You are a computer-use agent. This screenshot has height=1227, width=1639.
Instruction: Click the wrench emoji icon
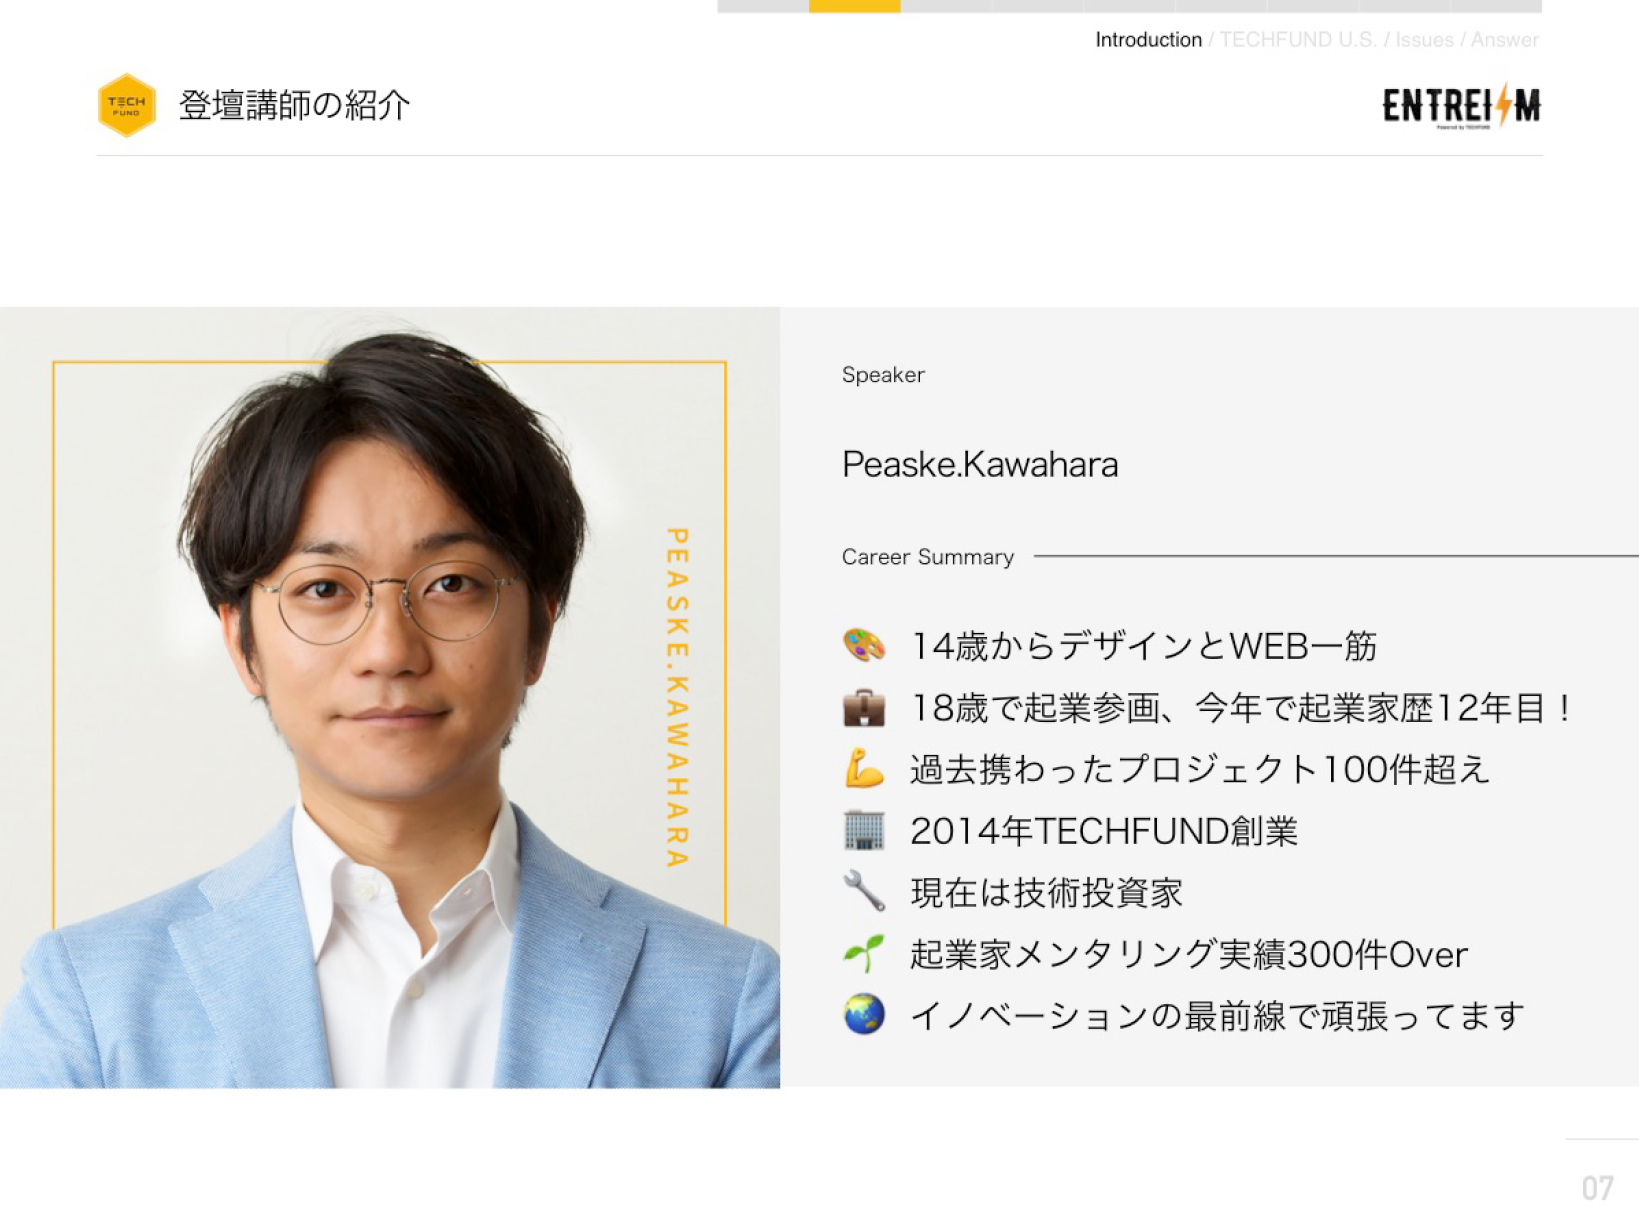pos(864,892)
